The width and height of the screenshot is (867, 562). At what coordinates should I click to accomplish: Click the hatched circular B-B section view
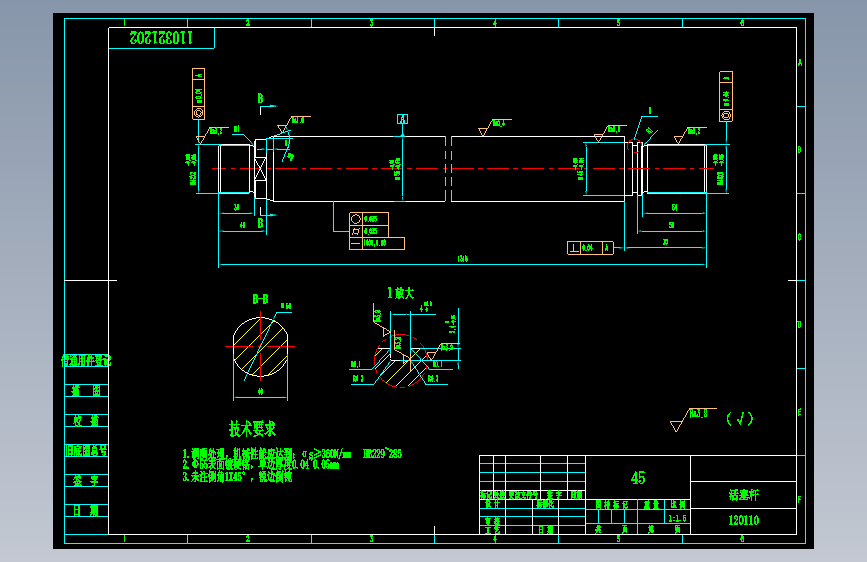pos(260,347)
